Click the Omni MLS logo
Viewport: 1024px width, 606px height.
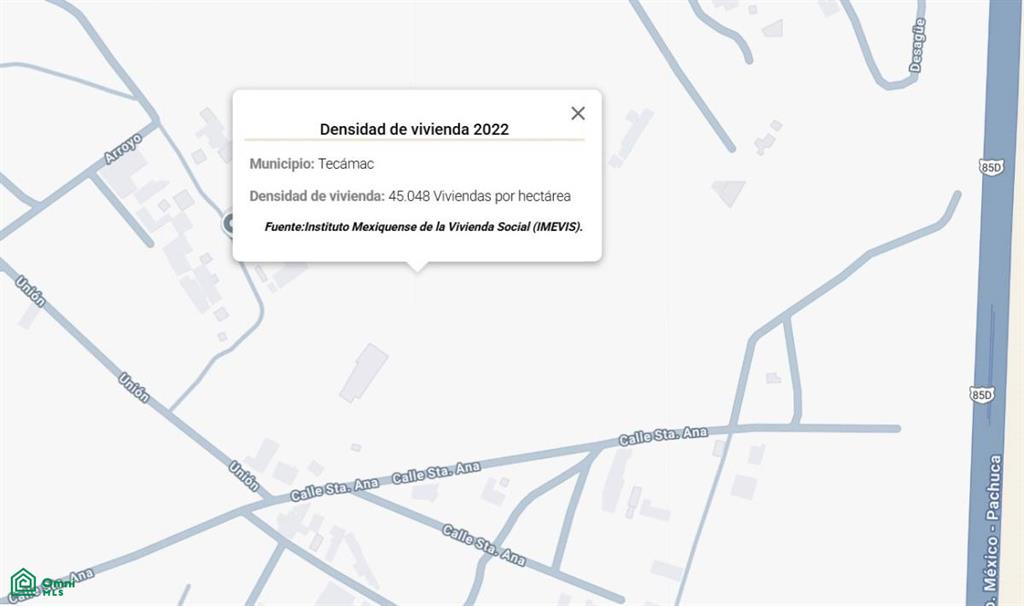[x=37, y=583]
